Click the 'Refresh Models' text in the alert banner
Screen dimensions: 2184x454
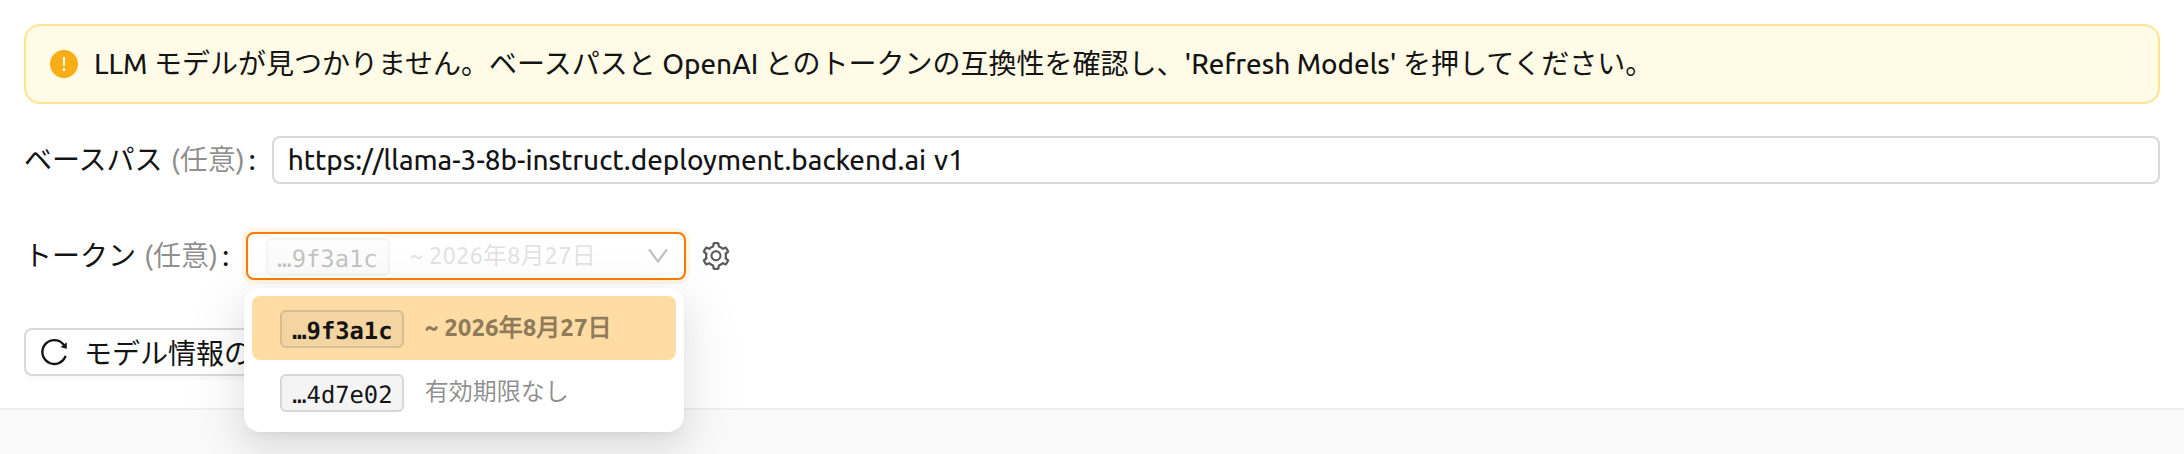coord(1290,65)
